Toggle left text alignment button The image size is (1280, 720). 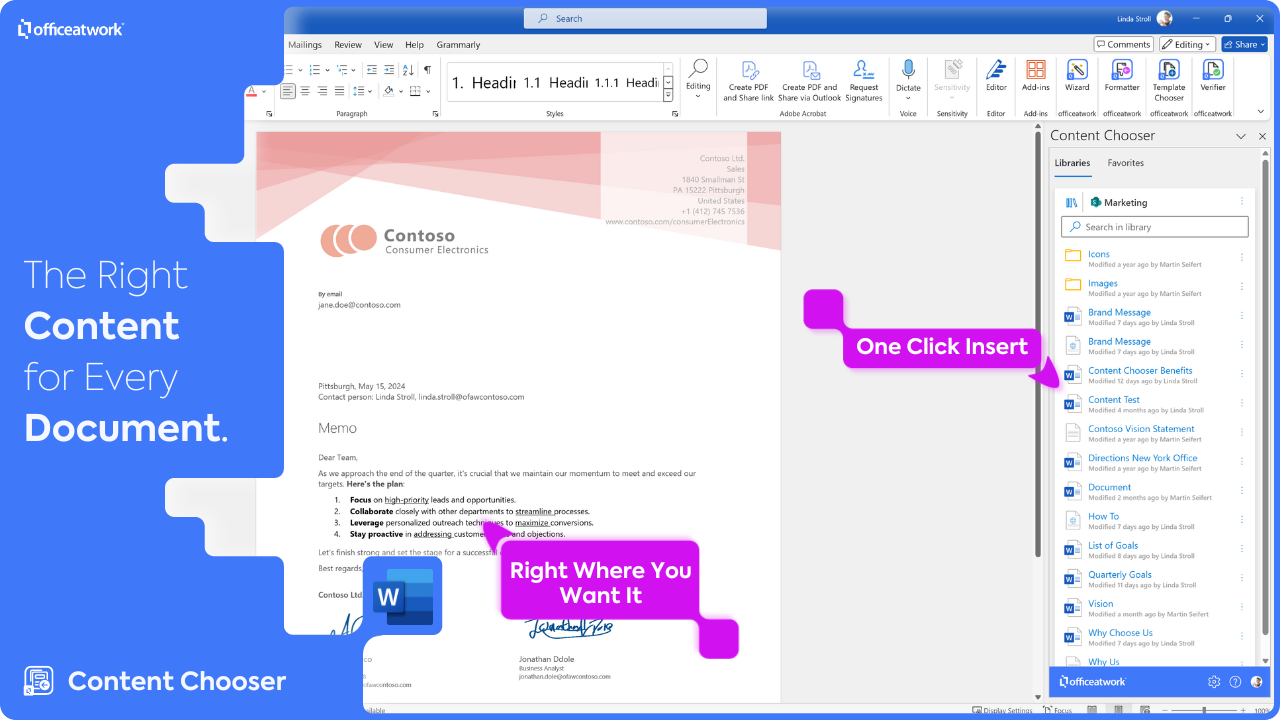pos(288,91)
